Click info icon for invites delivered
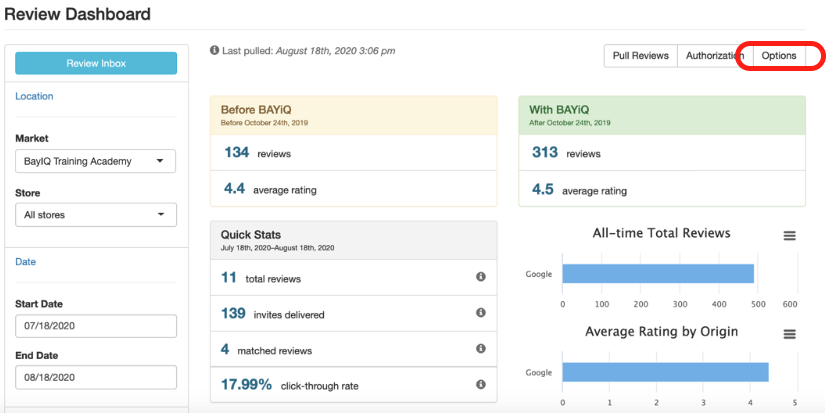Screen dimensions: 833x415 click(481, 312)
